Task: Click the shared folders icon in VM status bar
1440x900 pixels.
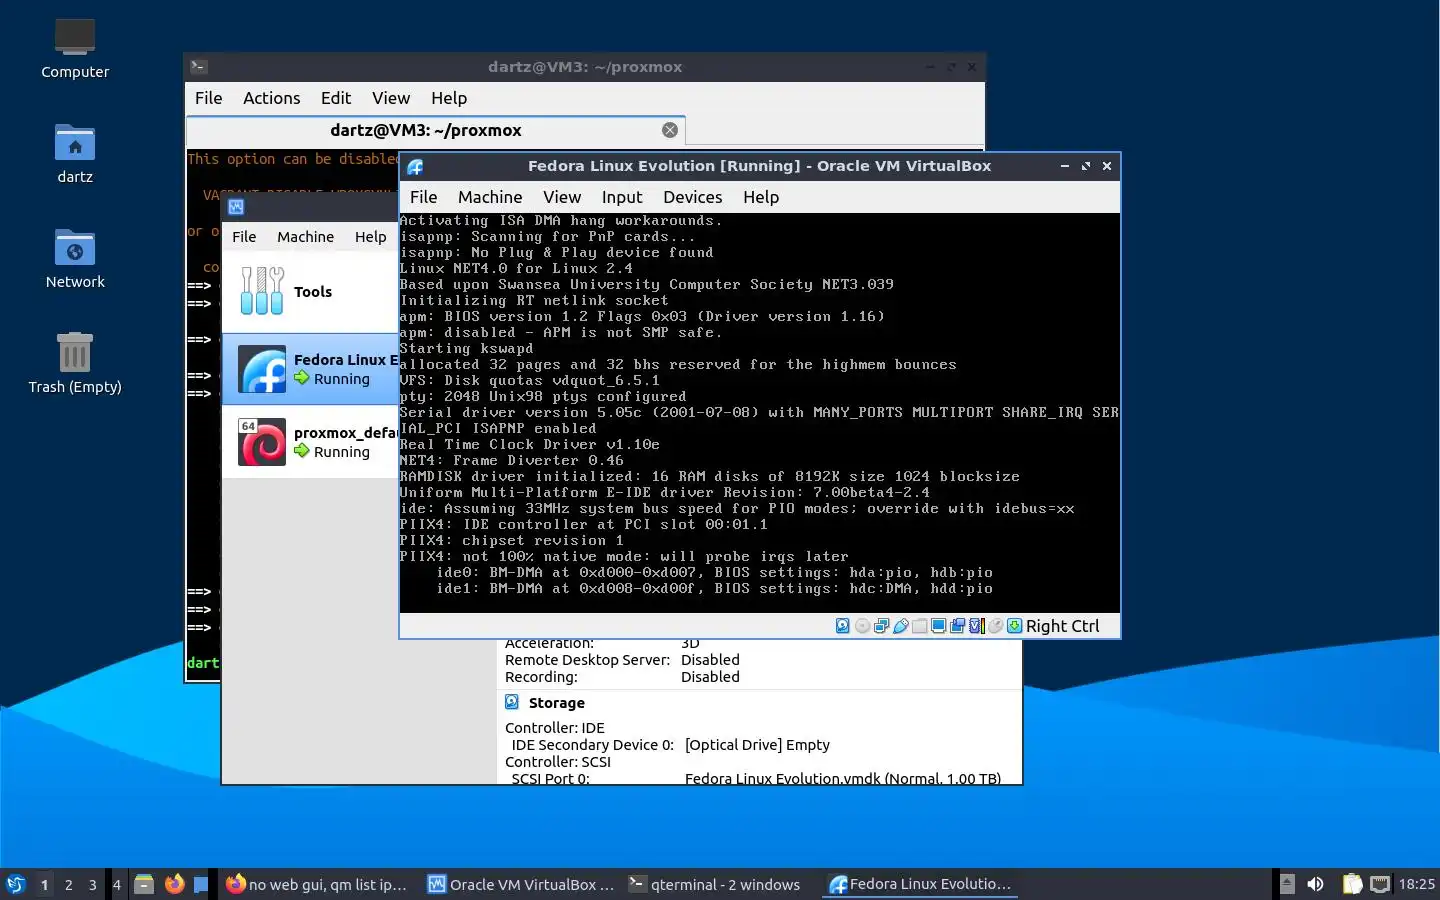Action: 920,626
